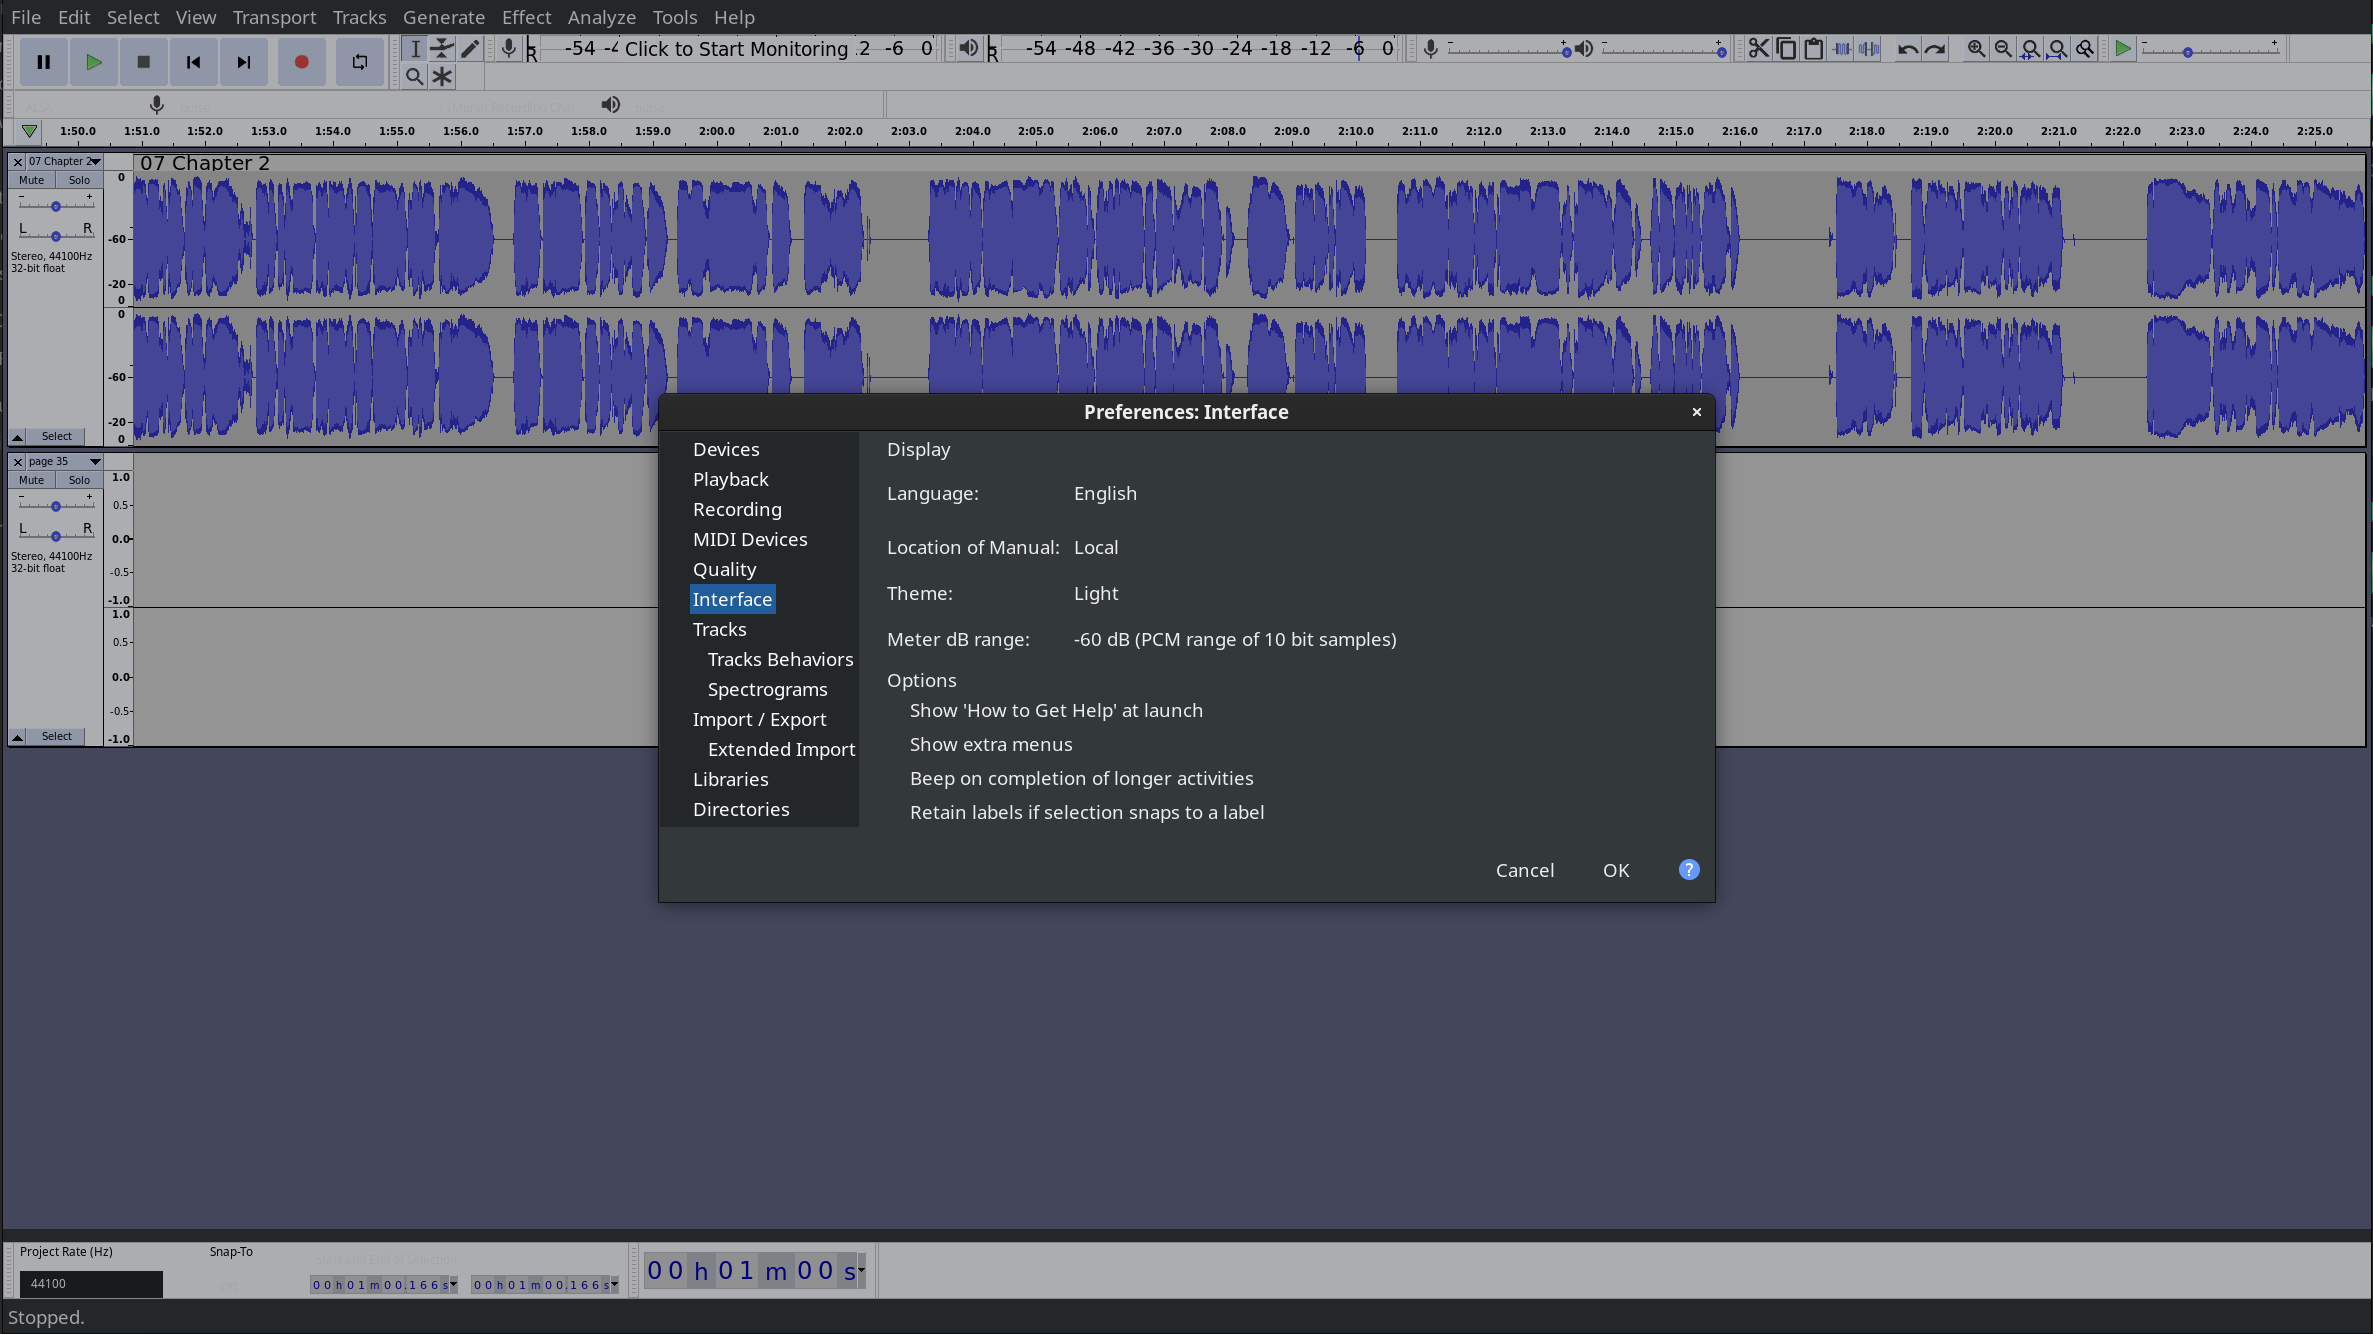2373x1334 pixels.
Task: Mute the 07 Chapter 2 track
Action: point(31,180)
